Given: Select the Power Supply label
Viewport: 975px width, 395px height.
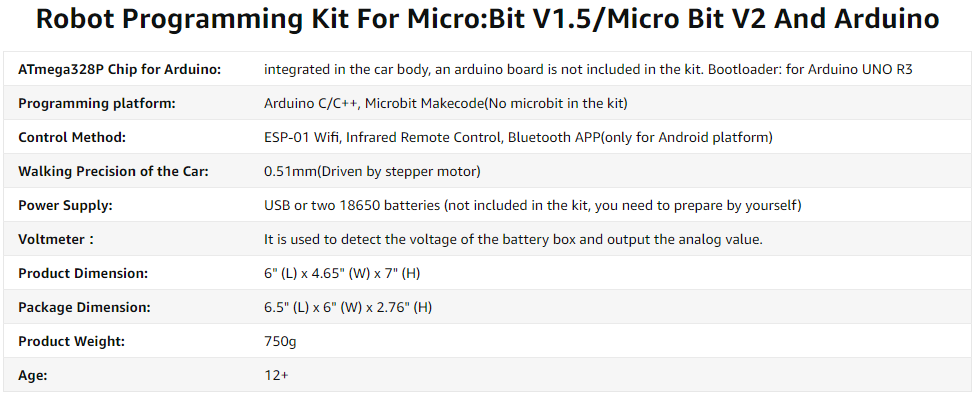Looking at the screenshot, I should coord(65,205).
